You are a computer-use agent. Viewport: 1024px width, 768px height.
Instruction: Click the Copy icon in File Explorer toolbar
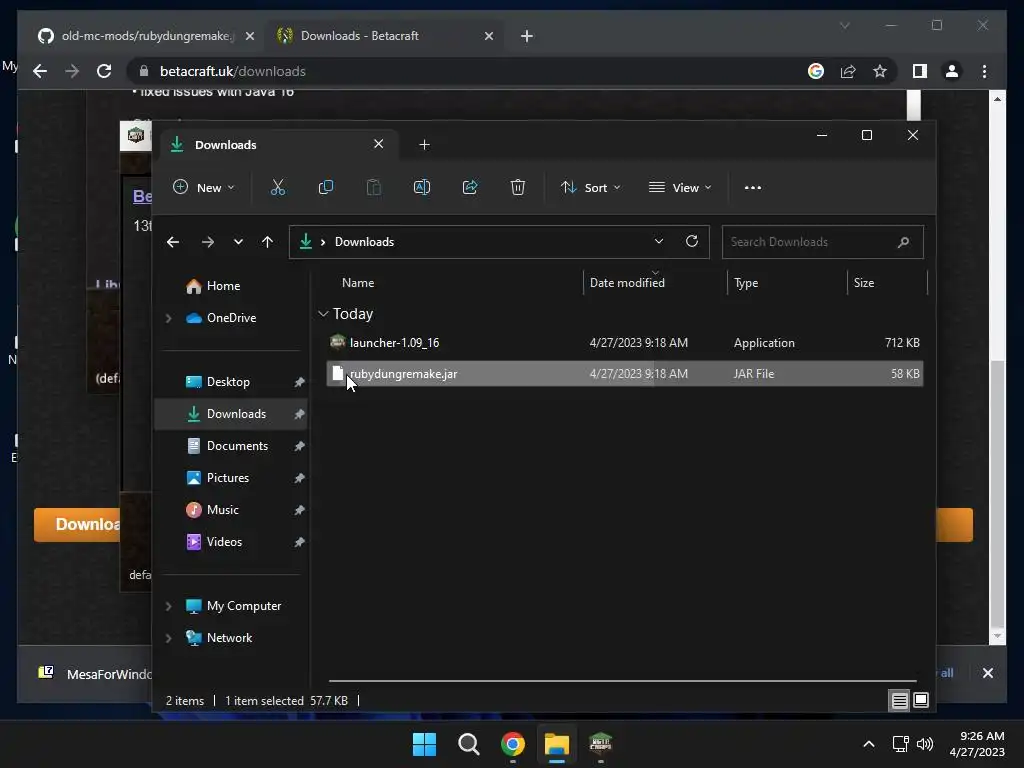point(325,187)
